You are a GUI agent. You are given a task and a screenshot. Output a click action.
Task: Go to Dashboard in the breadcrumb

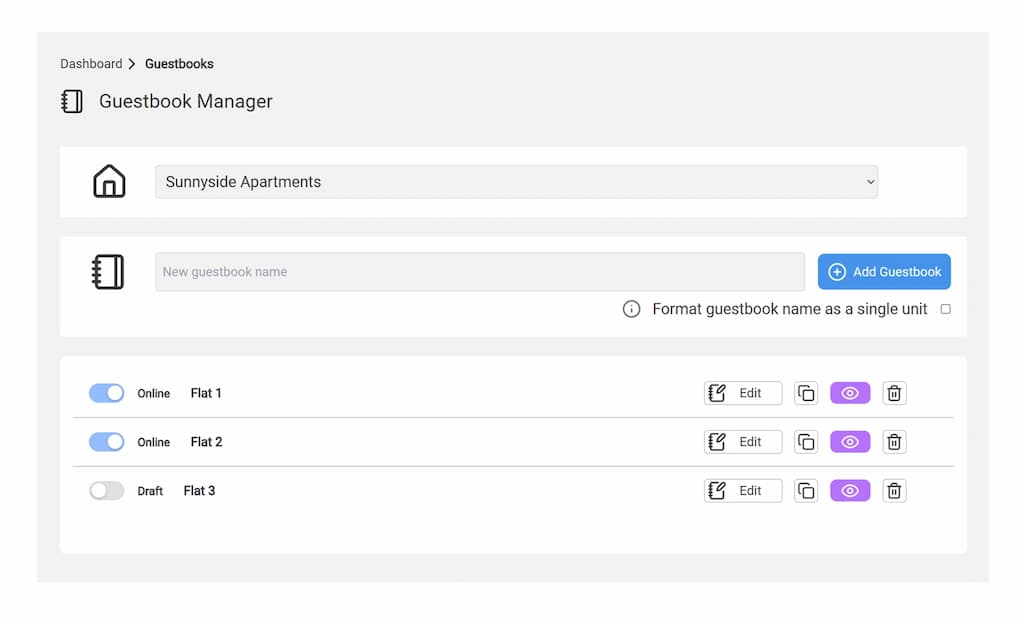[x=91, y=64]
